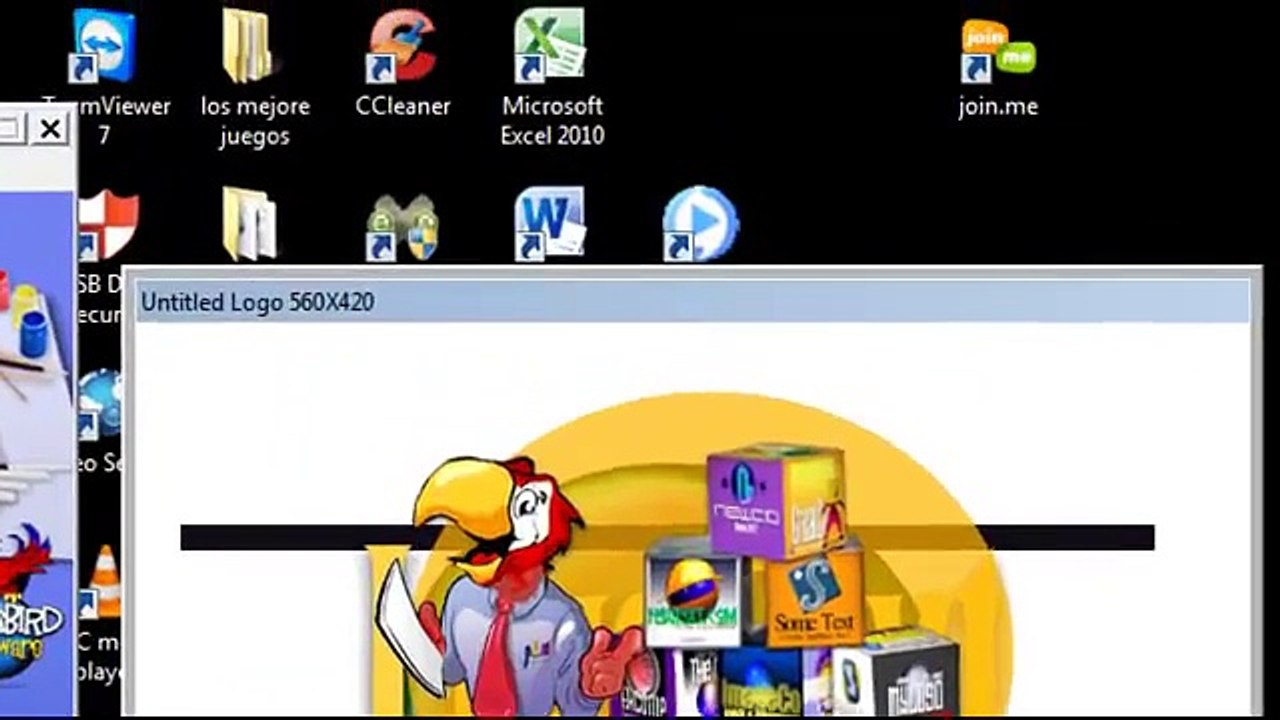Select the red and white shield shortcut icon
The width and height of the screenshot is (1280, 720).
[107, 226]
